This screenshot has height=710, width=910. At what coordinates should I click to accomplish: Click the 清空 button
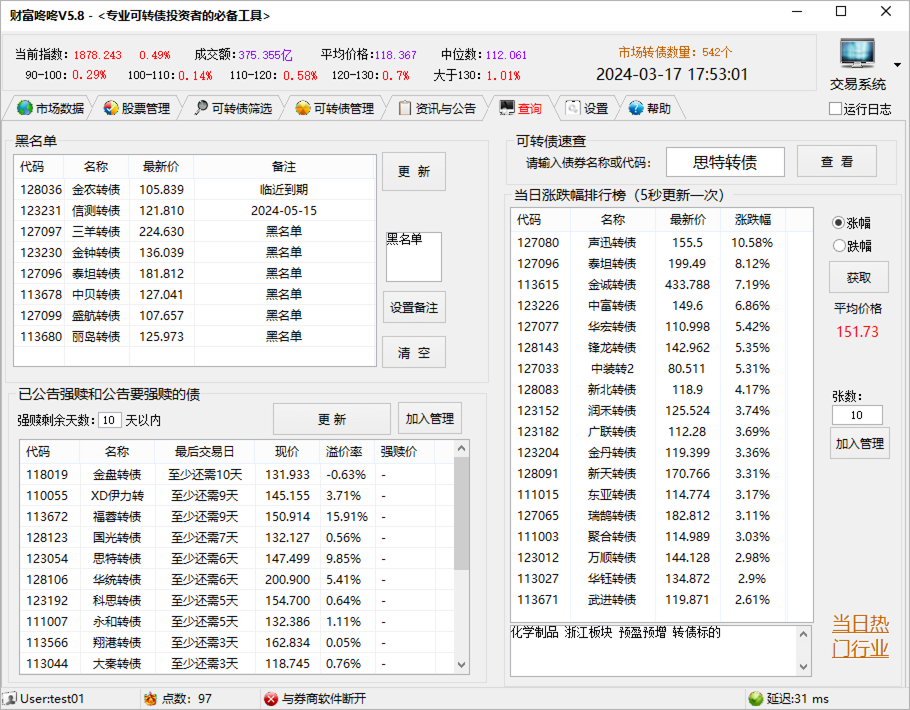click(414, 352)
